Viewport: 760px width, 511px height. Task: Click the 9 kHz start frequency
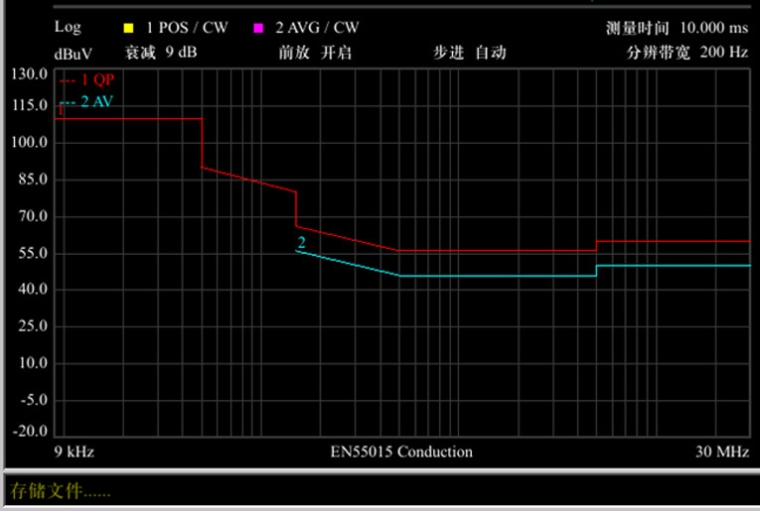pos(73,452)
